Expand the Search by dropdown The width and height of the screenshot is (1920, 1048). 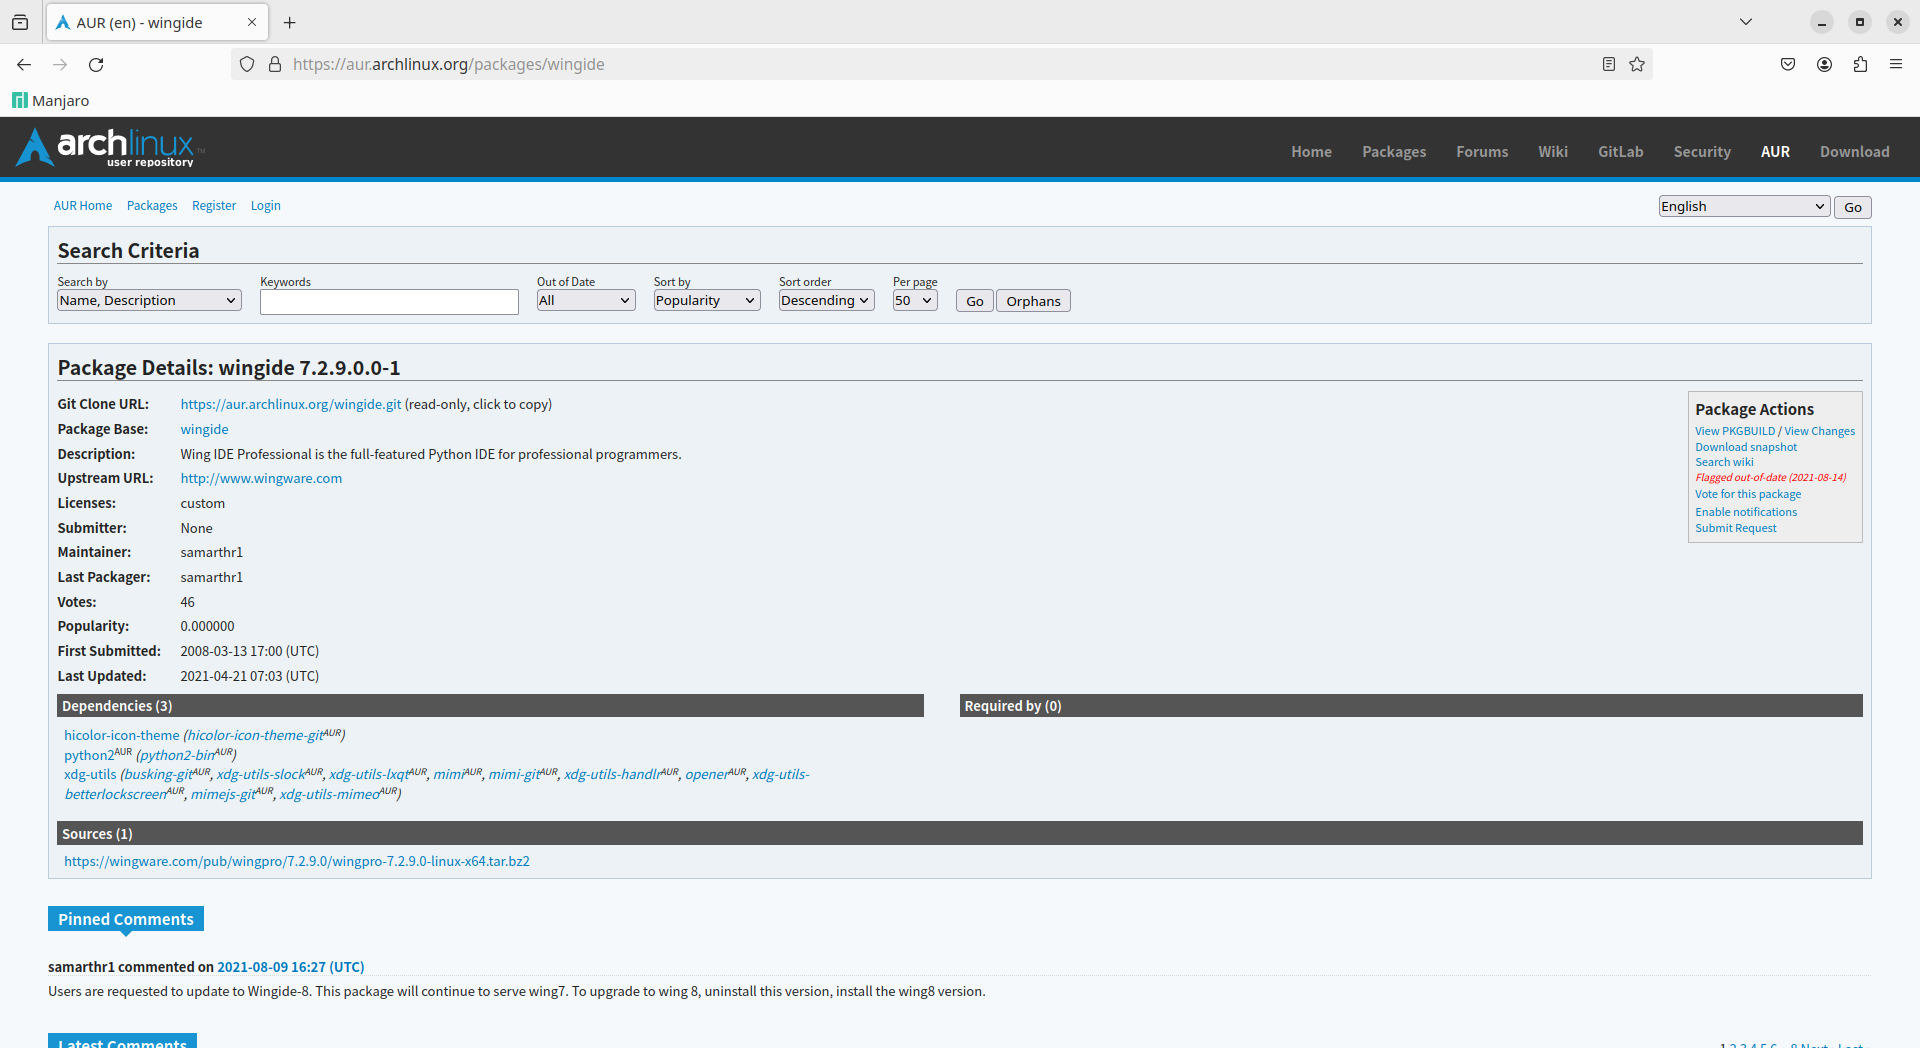tap(149, 301)
